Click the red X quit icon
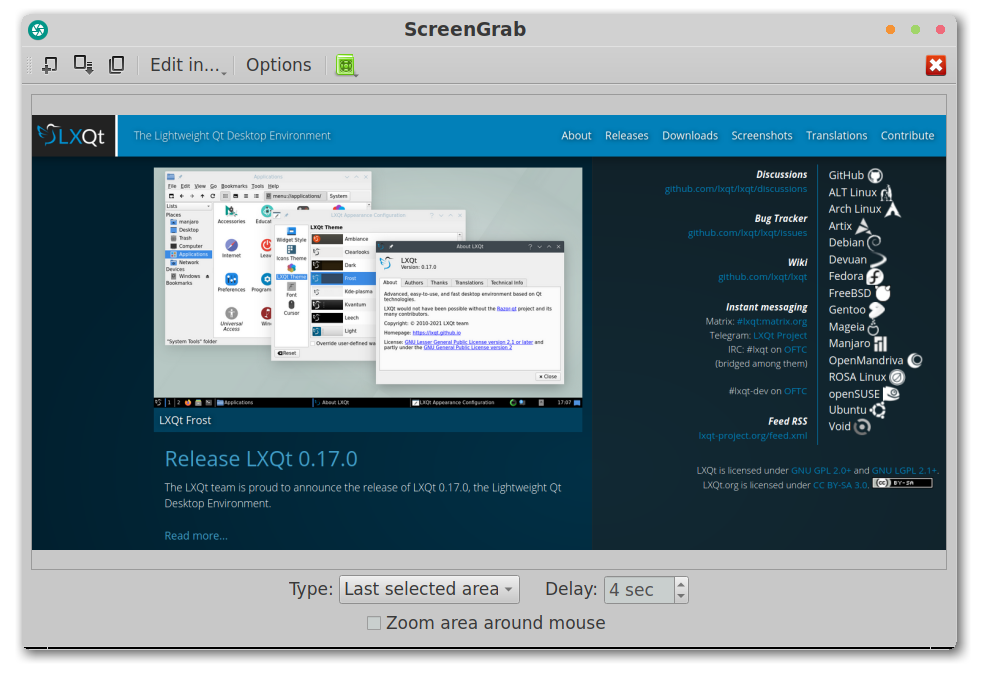This screenshot has height=693, width=988. (x=935, y=65)
